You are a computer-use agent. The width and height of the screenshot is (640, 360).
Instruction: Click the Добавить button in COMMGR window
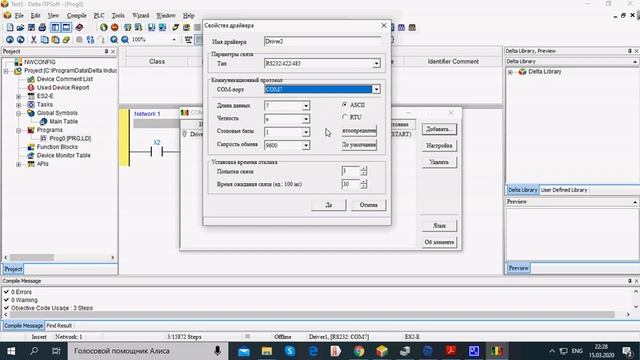(x=439, y=129)
